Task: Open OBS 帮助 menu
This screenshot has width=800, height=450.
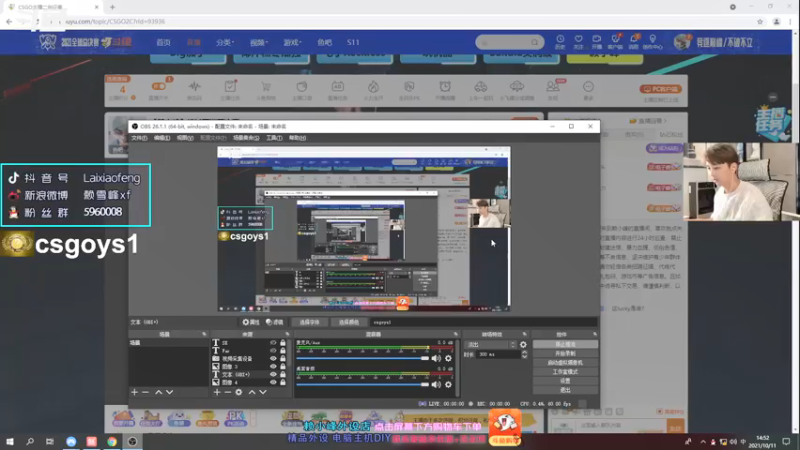Action: click(297, 138)
